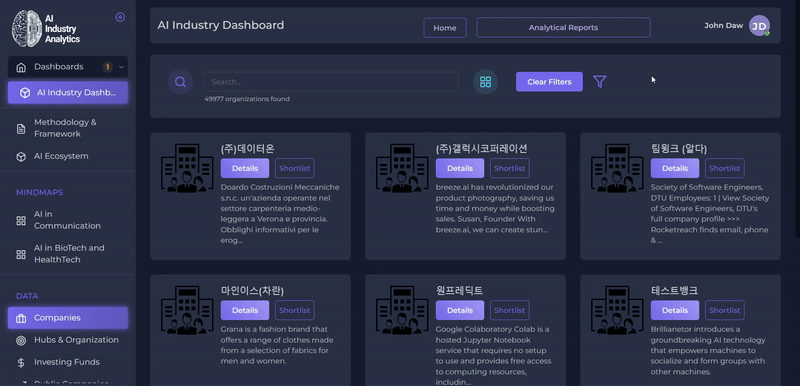
Task: Shortlist 원프레딕트
Action: 510,310
